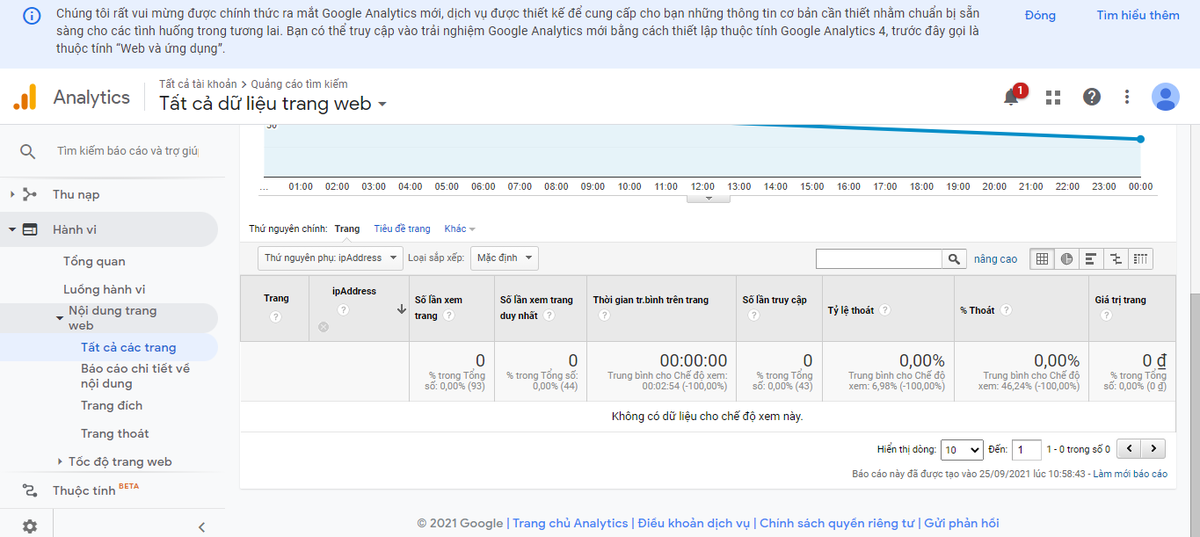Open Trang thoát report
Screen dimensions: 1200x537
pos(114,433)
